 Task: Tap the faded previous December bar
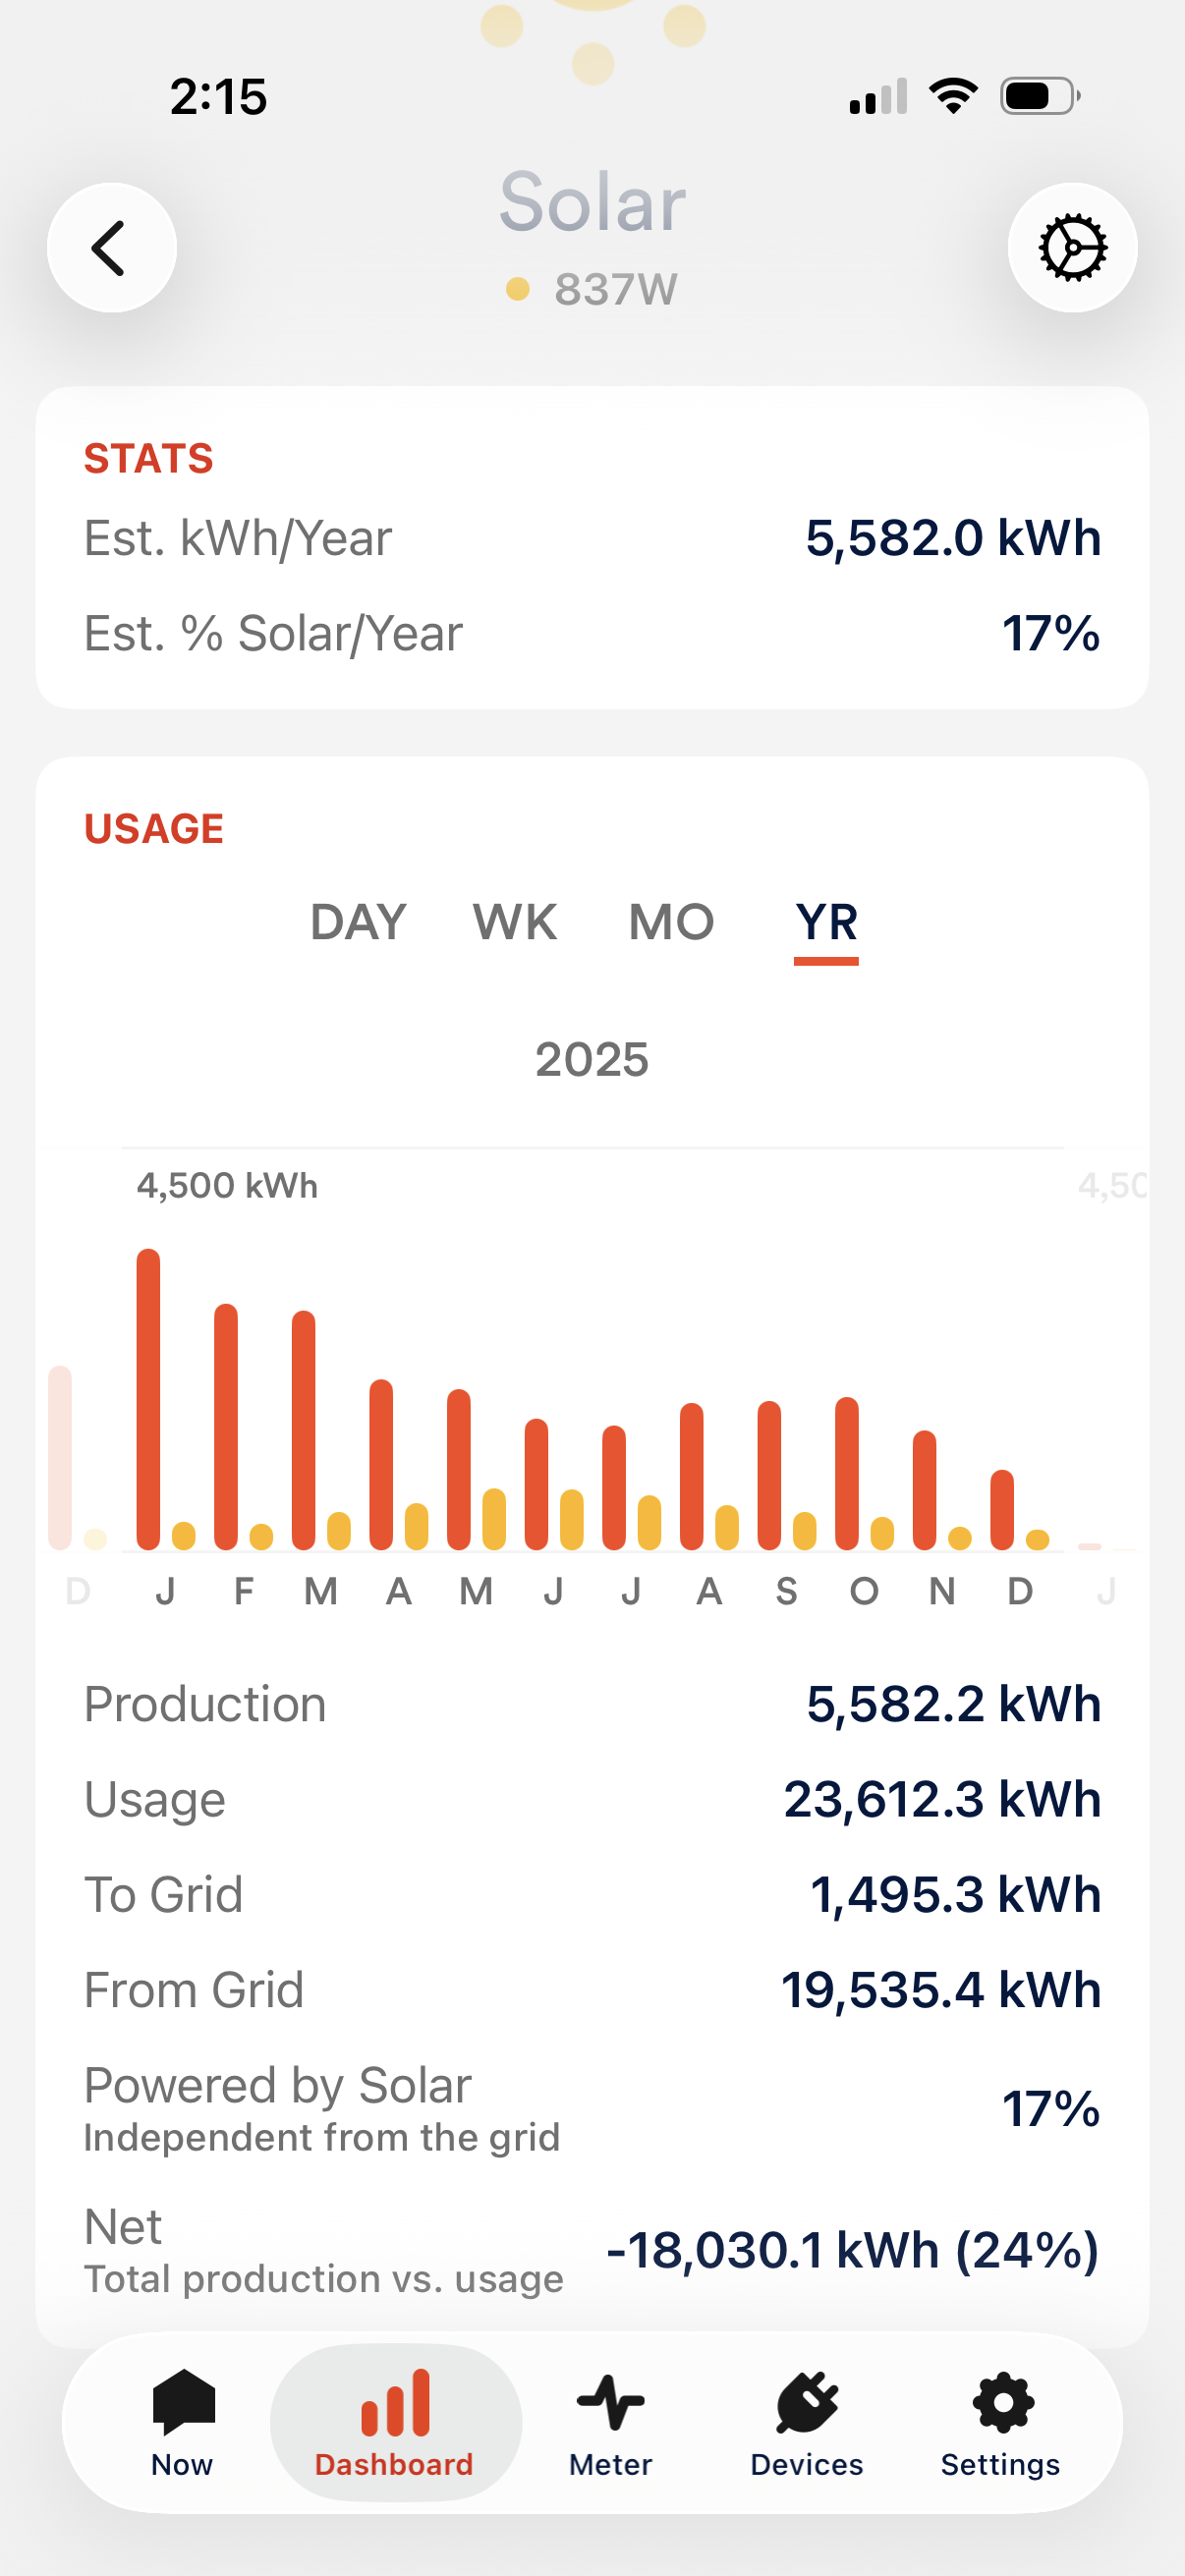click(x=60, y=1457)
